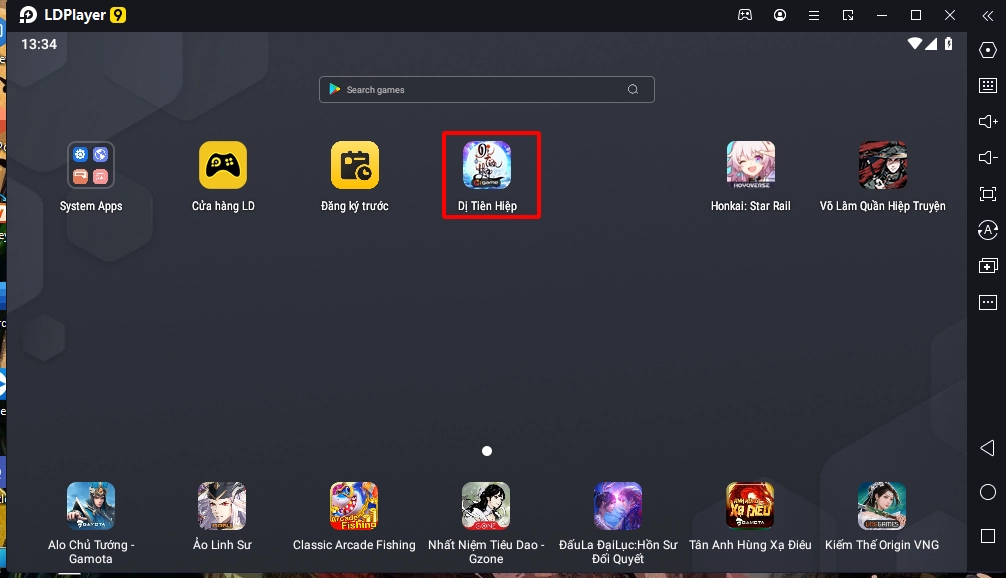The image size is (1006, 578).
Task: Open Cửa hàng LD store
Action: [x=223, y=166]
